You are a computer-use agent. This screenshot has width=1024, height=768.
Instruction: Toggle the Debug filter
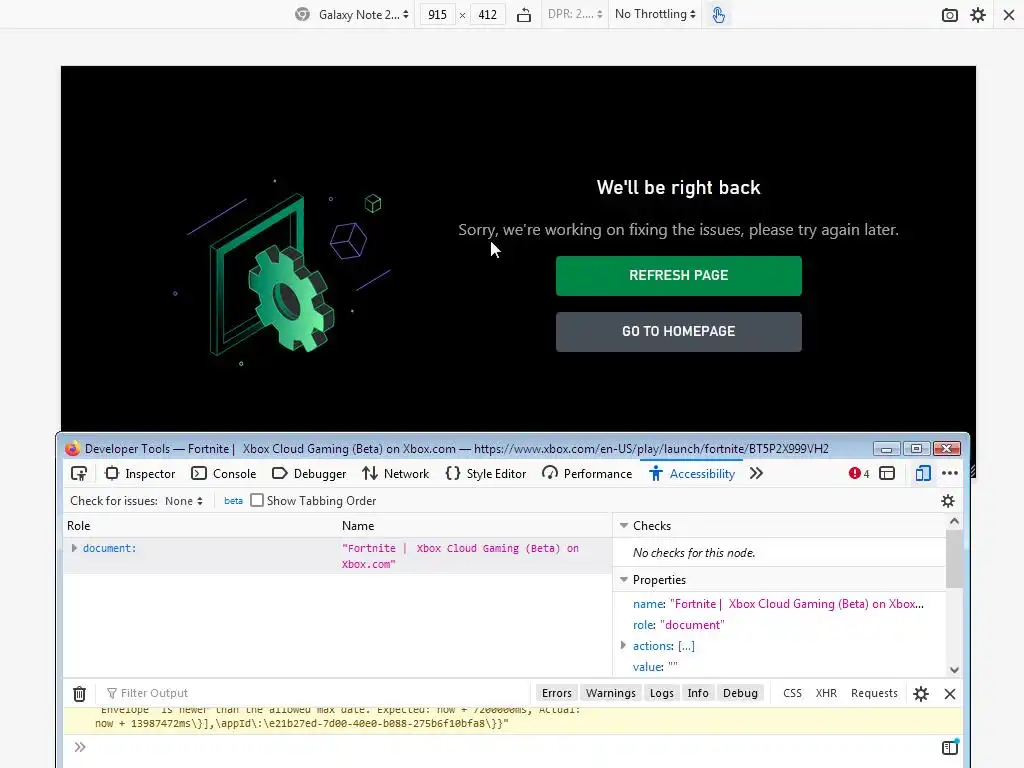tap(740, 694)
